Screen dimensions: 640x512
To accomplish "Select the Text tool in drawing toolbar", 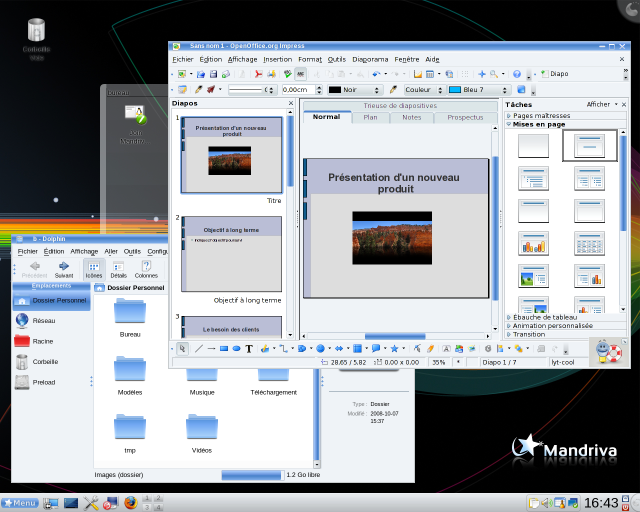I will [249, 349].
